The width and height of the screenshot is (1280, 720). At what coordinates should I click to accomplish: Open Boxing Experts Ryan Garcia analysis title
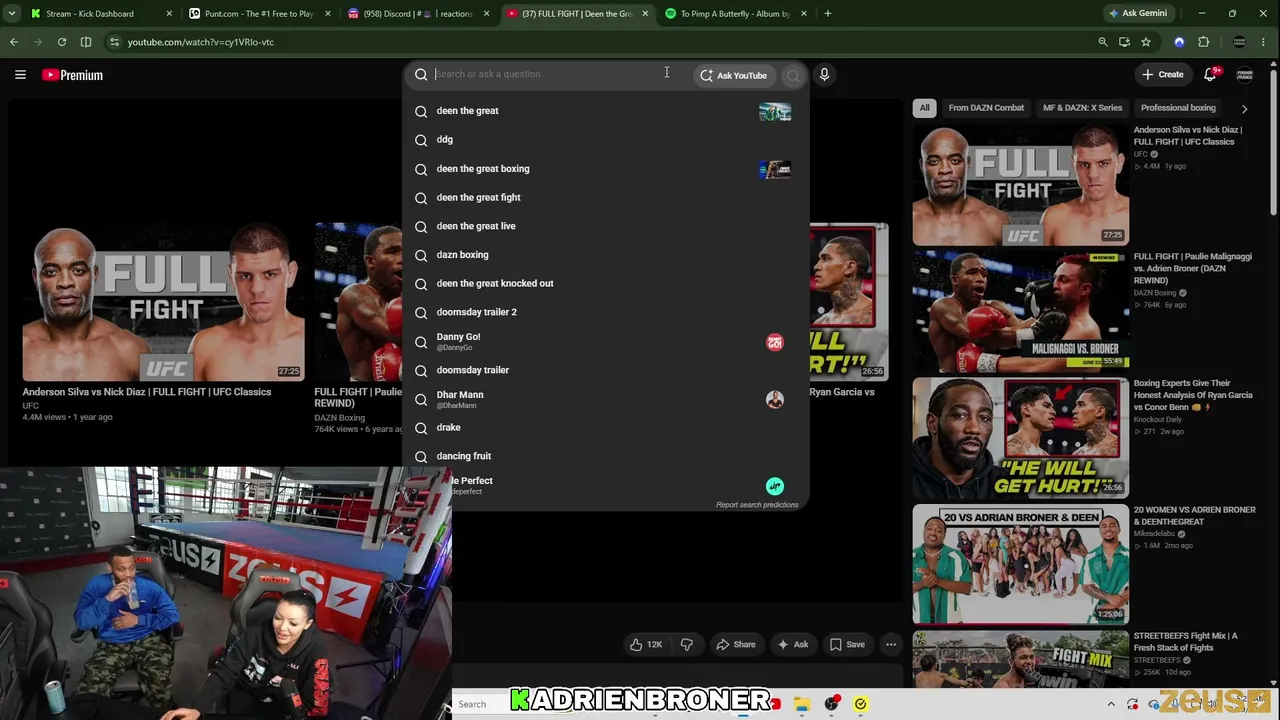pos(1193,395)
